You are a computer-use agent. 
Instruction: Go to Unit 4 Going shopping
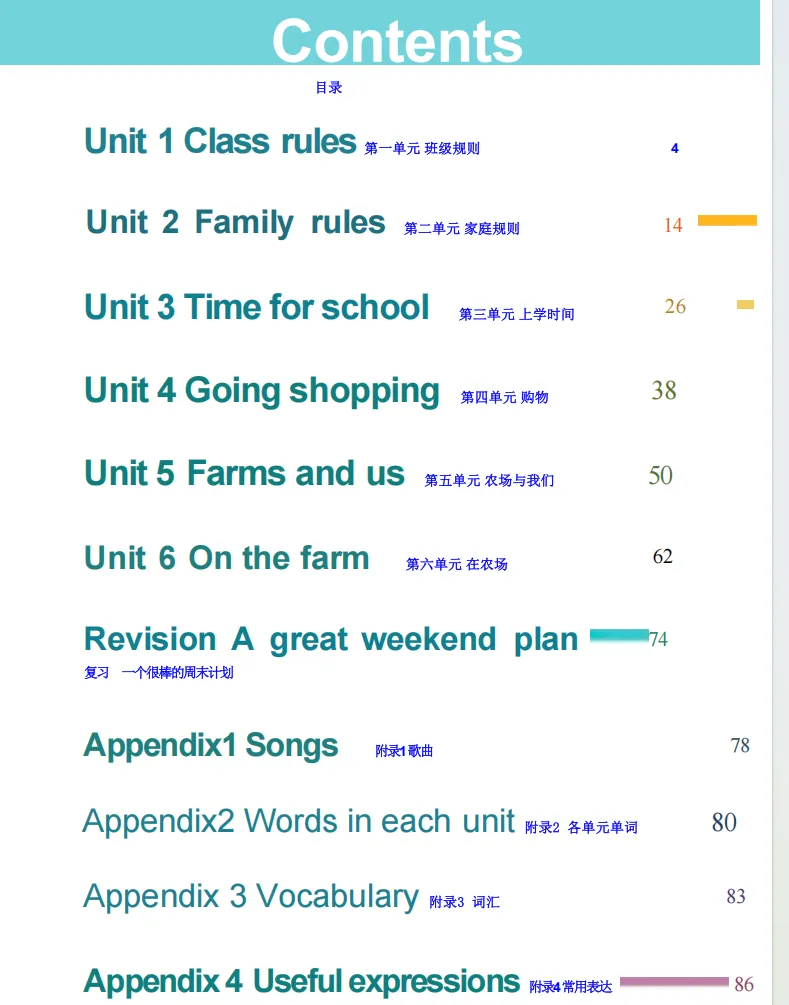pos(262,390)
